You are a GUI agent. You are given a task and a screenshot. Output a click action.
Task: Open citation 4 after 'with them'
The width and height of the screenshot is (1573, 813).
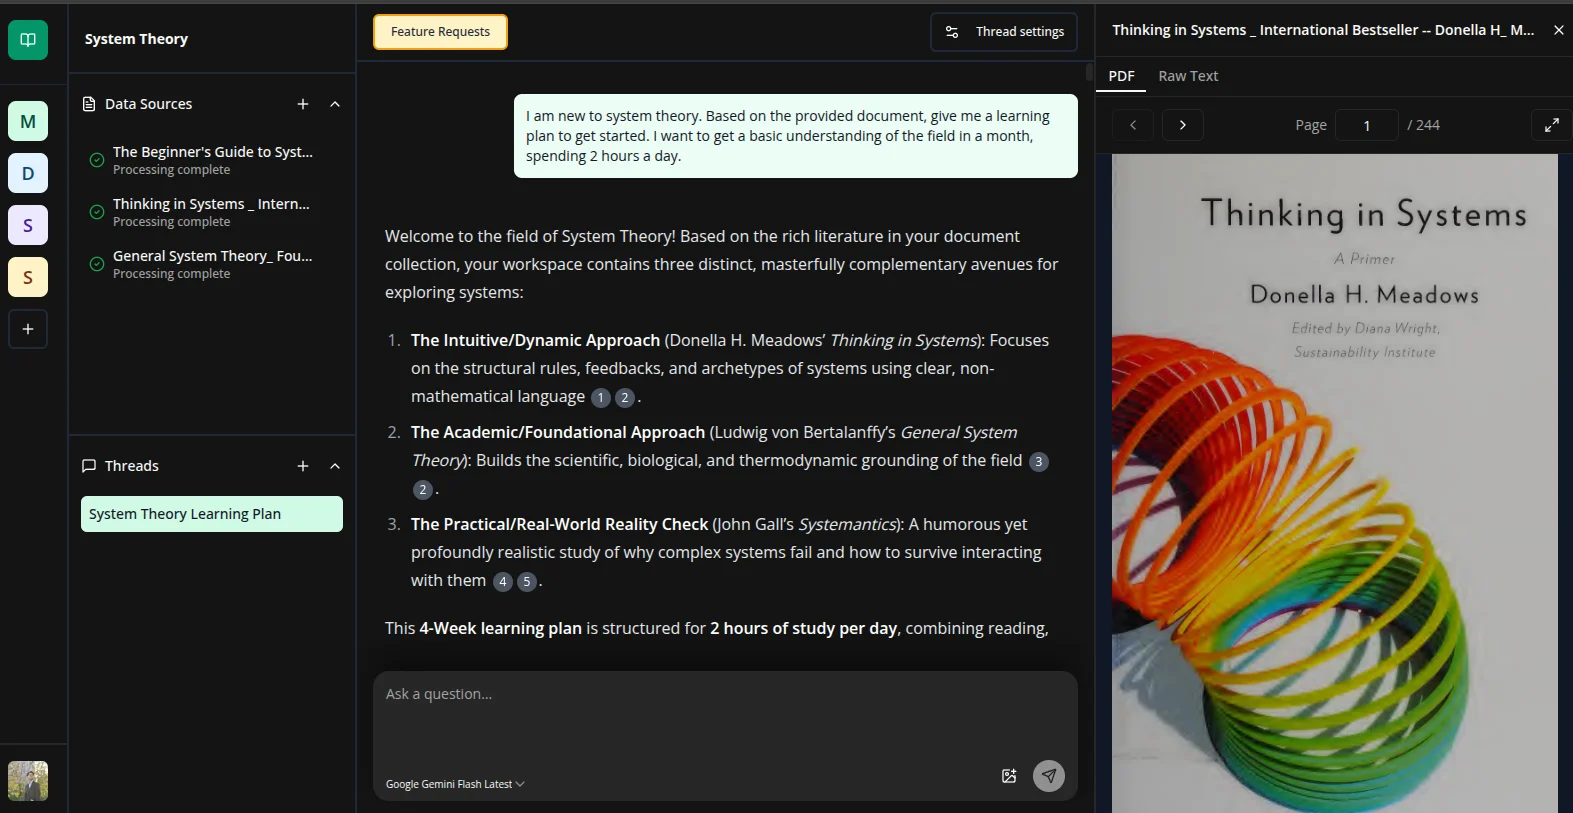coord(503,582)
